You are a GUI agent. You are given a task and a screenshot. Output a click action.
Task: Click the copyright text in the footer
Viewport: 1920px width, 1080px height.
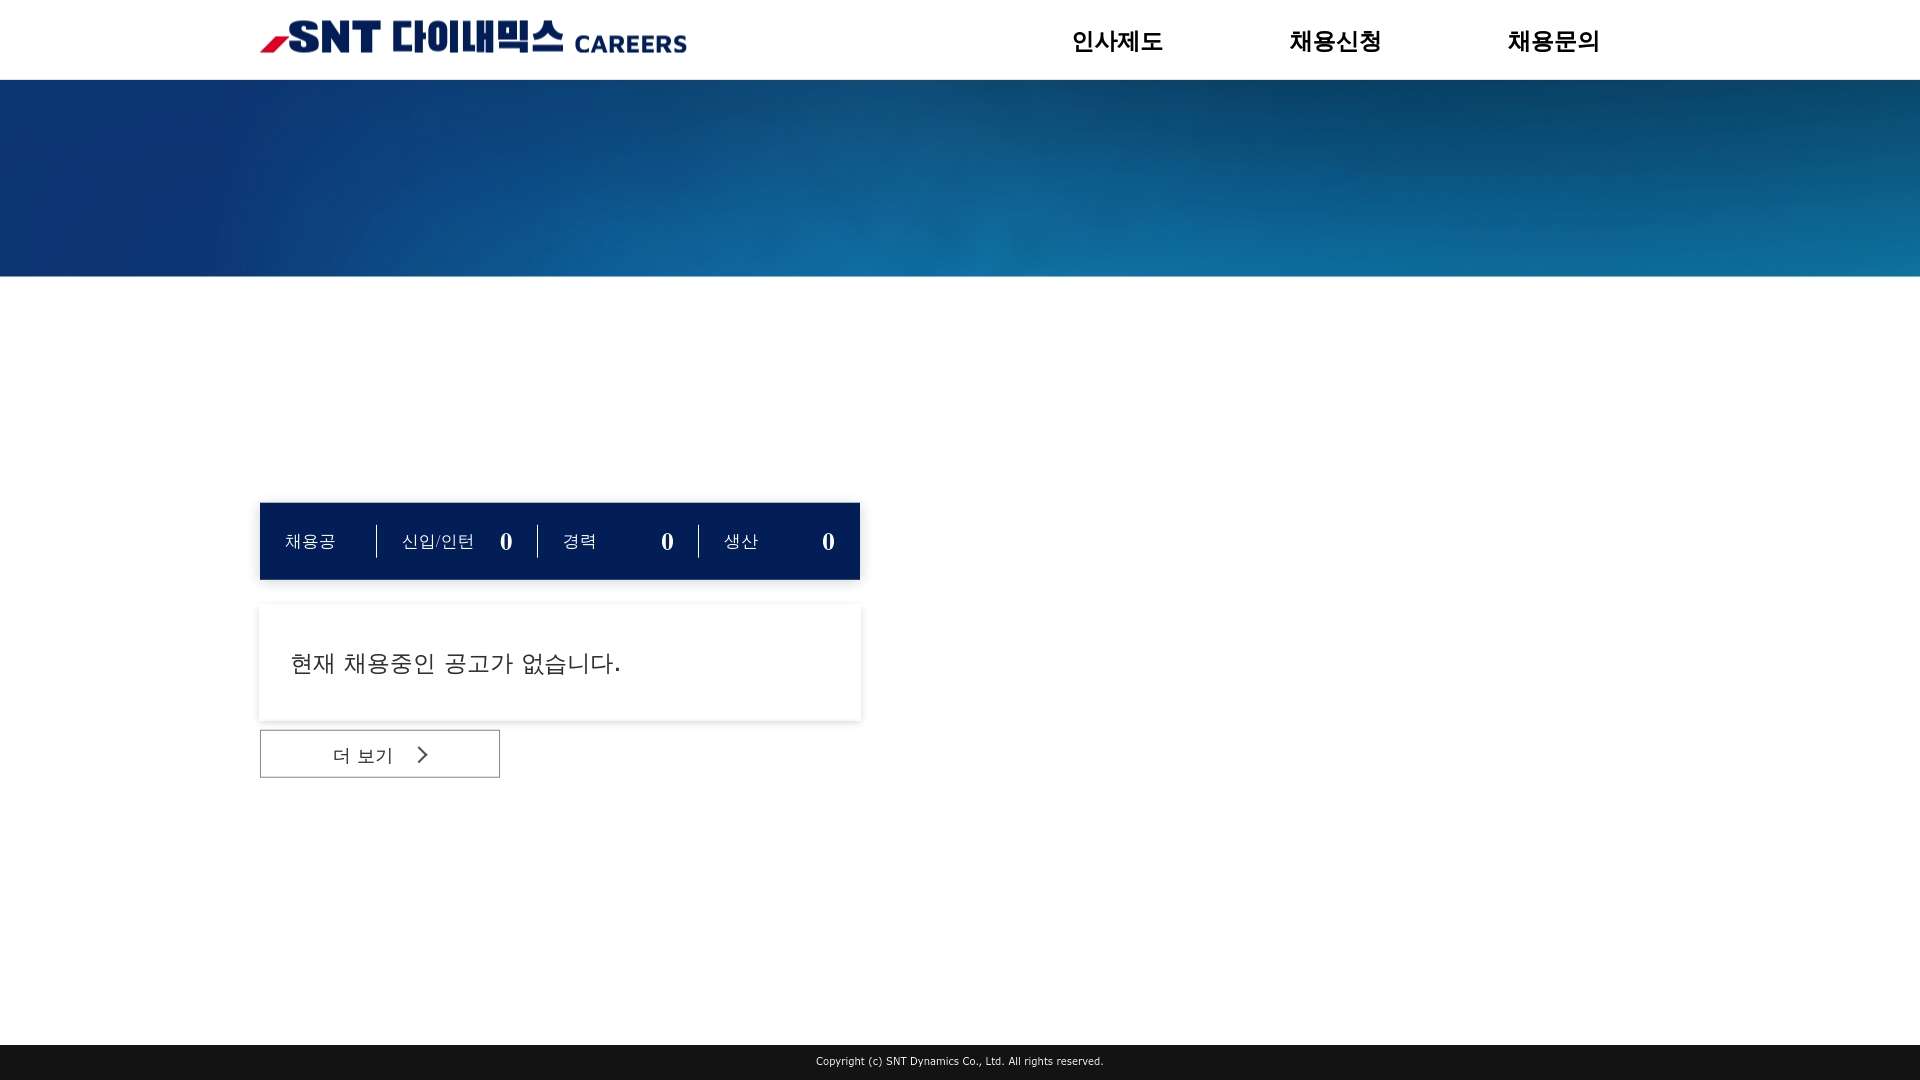[x=958, y=1061]
